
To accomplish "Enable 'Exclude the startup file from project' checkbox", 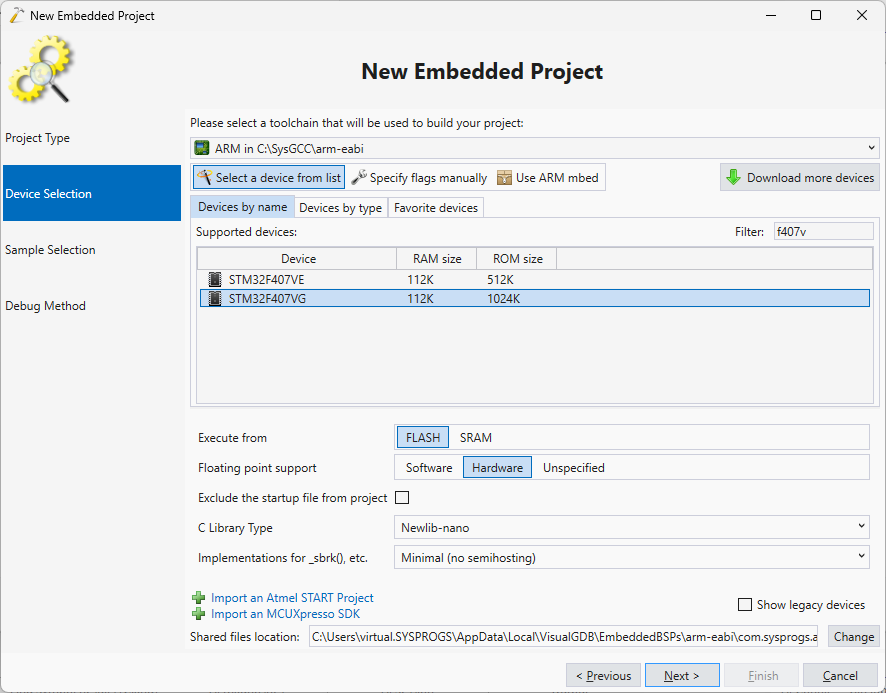I will (403, 498).
